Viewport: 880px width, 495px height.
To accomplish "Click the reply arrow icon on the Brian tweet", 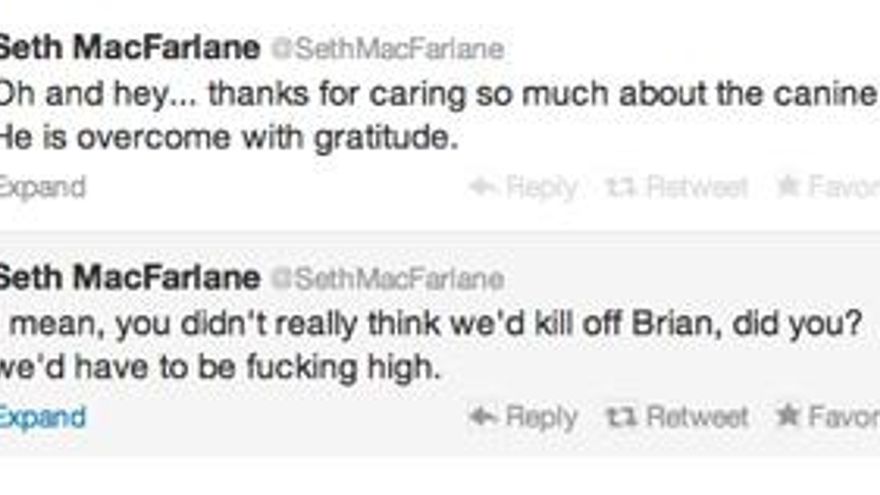I will (484, 416).
